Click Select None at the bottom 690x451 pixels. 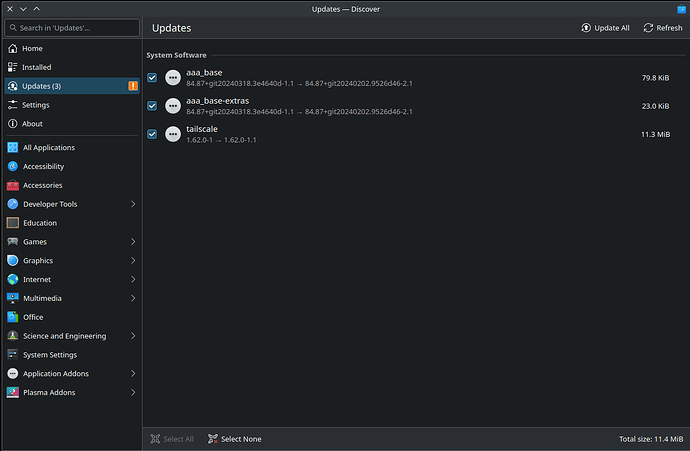[234, 439]
